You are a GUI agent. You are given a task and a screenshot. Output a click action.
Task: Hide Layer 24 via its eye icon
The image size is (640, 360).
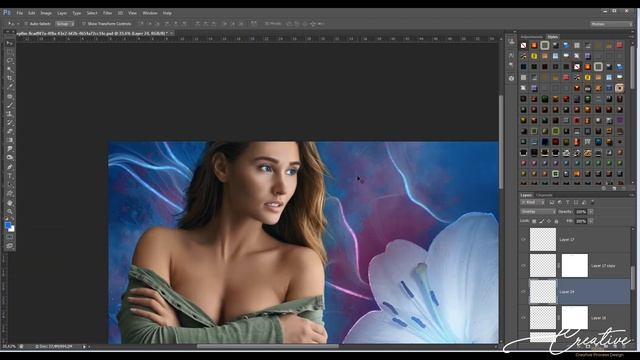[524, 292]
